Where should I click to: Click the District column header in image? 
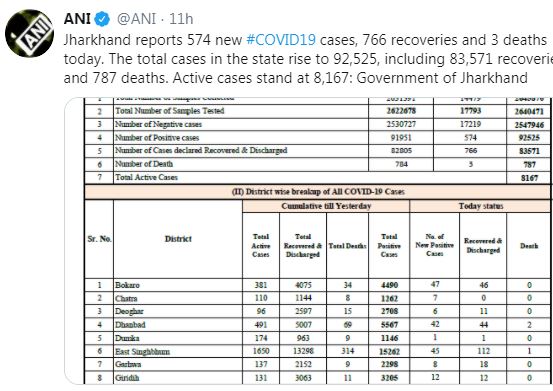[178, 239]
